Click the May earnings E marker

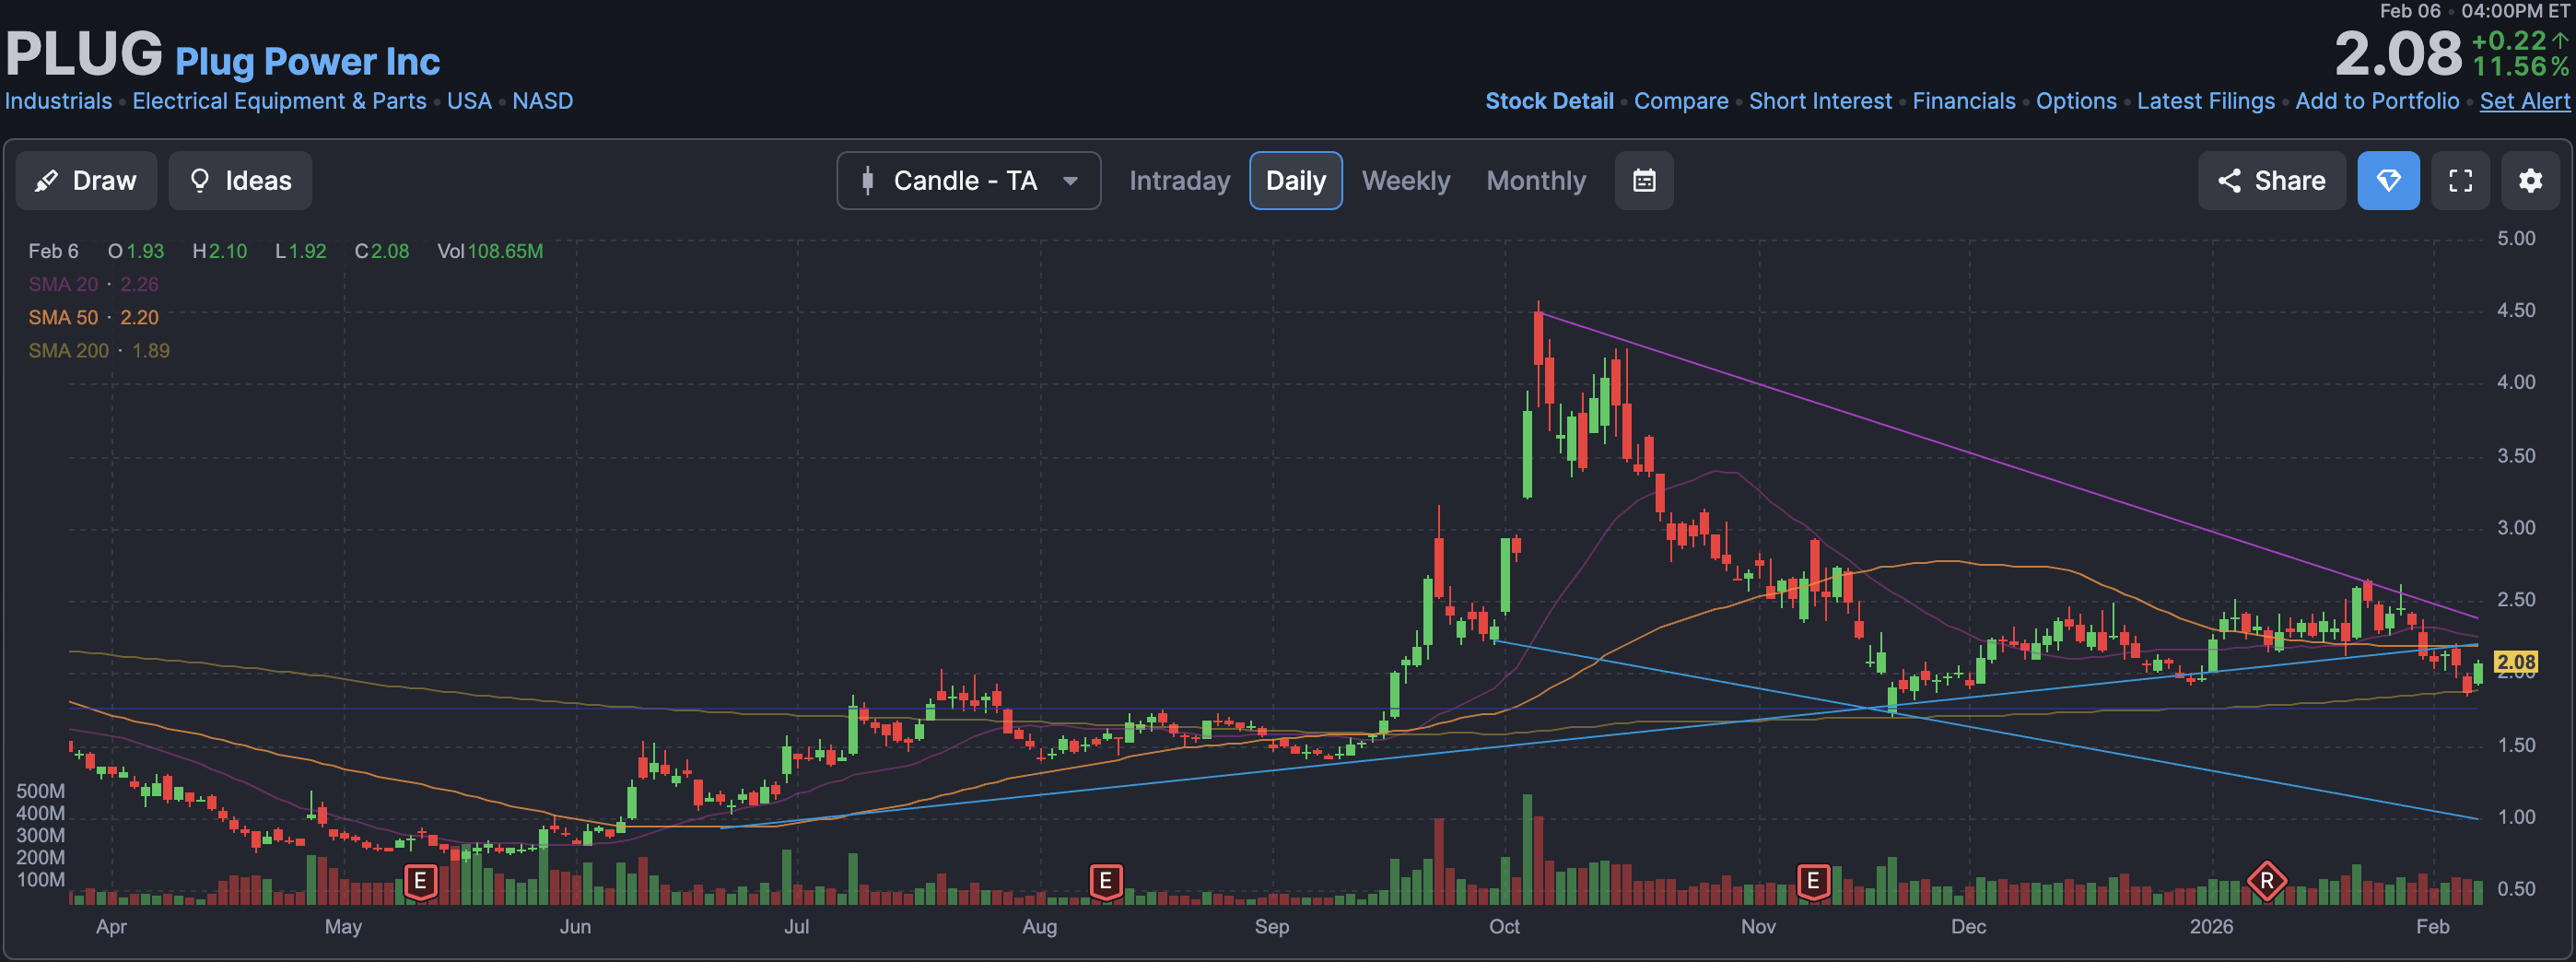click(420, 881)
